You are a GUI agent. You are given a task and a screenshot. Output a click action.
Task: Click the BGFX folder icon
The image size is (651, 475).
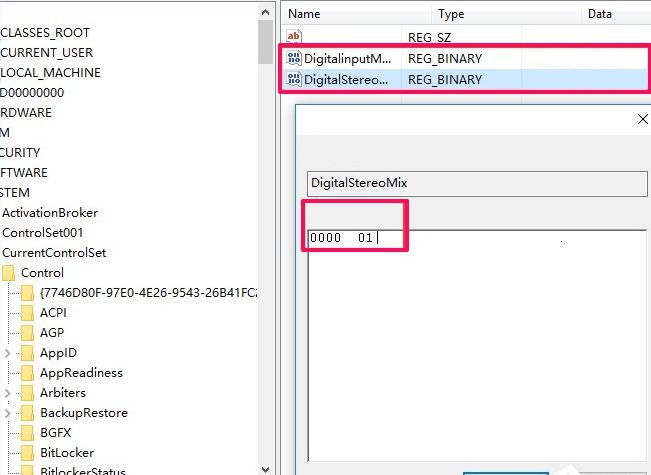27,433
